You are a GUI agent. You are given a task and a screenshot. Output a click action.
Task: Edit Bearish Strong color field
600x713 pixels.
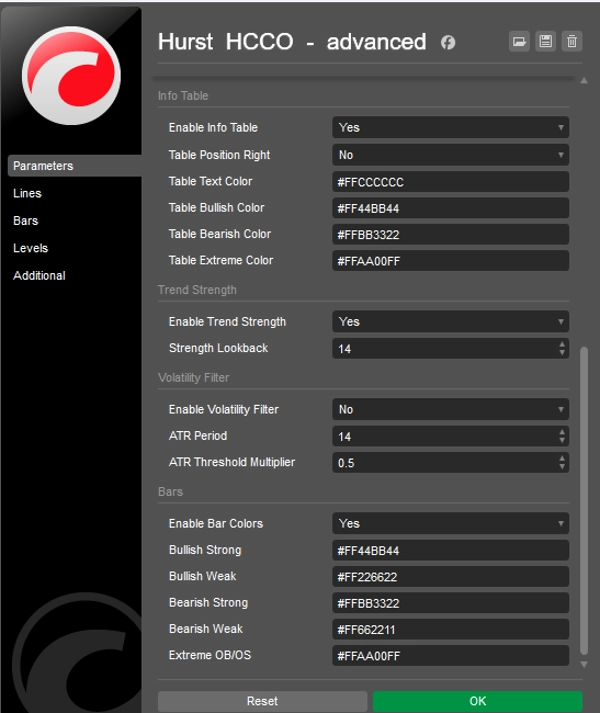pyautogui.click(x=450, y=603)
